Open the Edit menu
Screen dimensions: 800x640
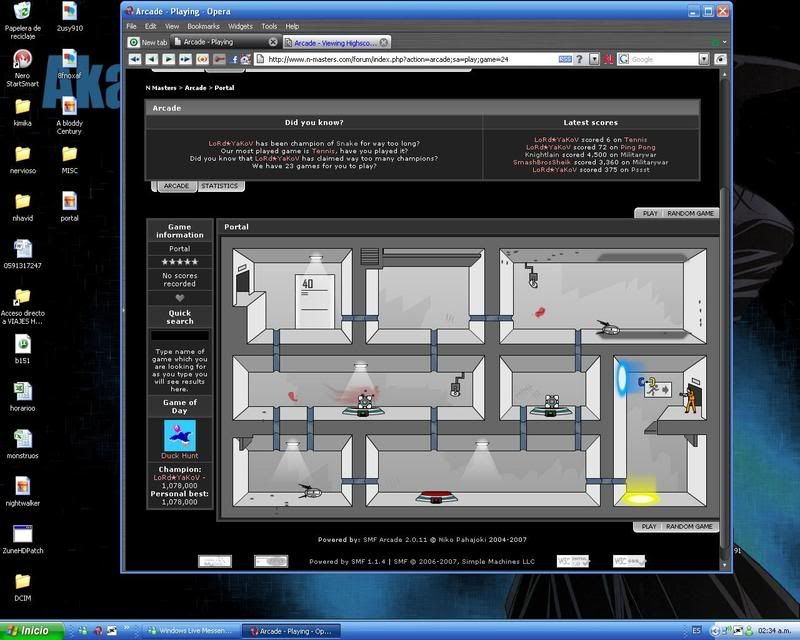(x=151, y=26)
